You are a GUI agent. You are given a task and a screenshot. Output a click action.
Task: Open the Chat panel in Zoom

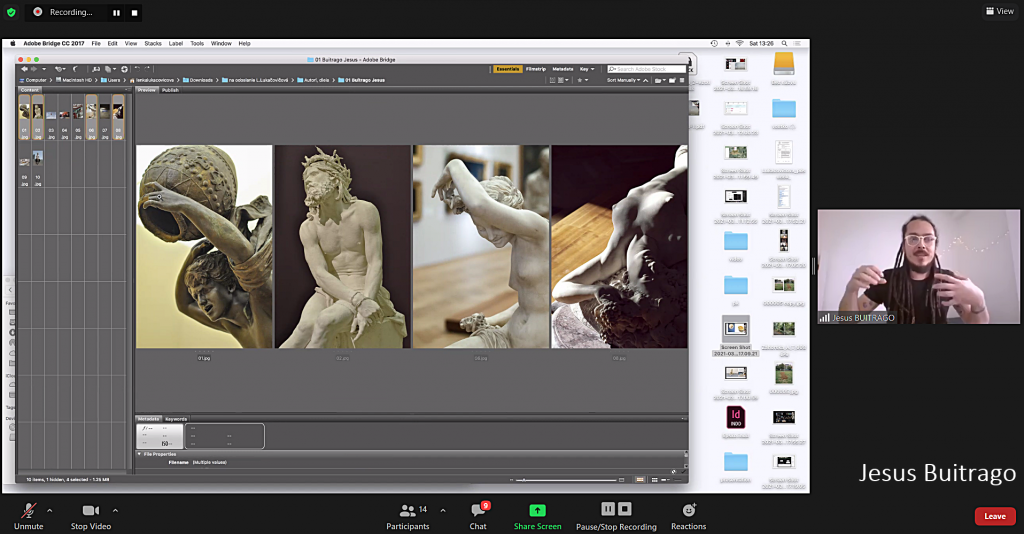[478, 516]
